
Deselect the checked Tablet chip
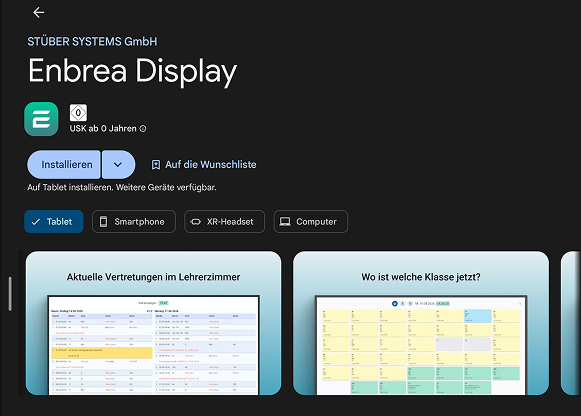(54, 222)
